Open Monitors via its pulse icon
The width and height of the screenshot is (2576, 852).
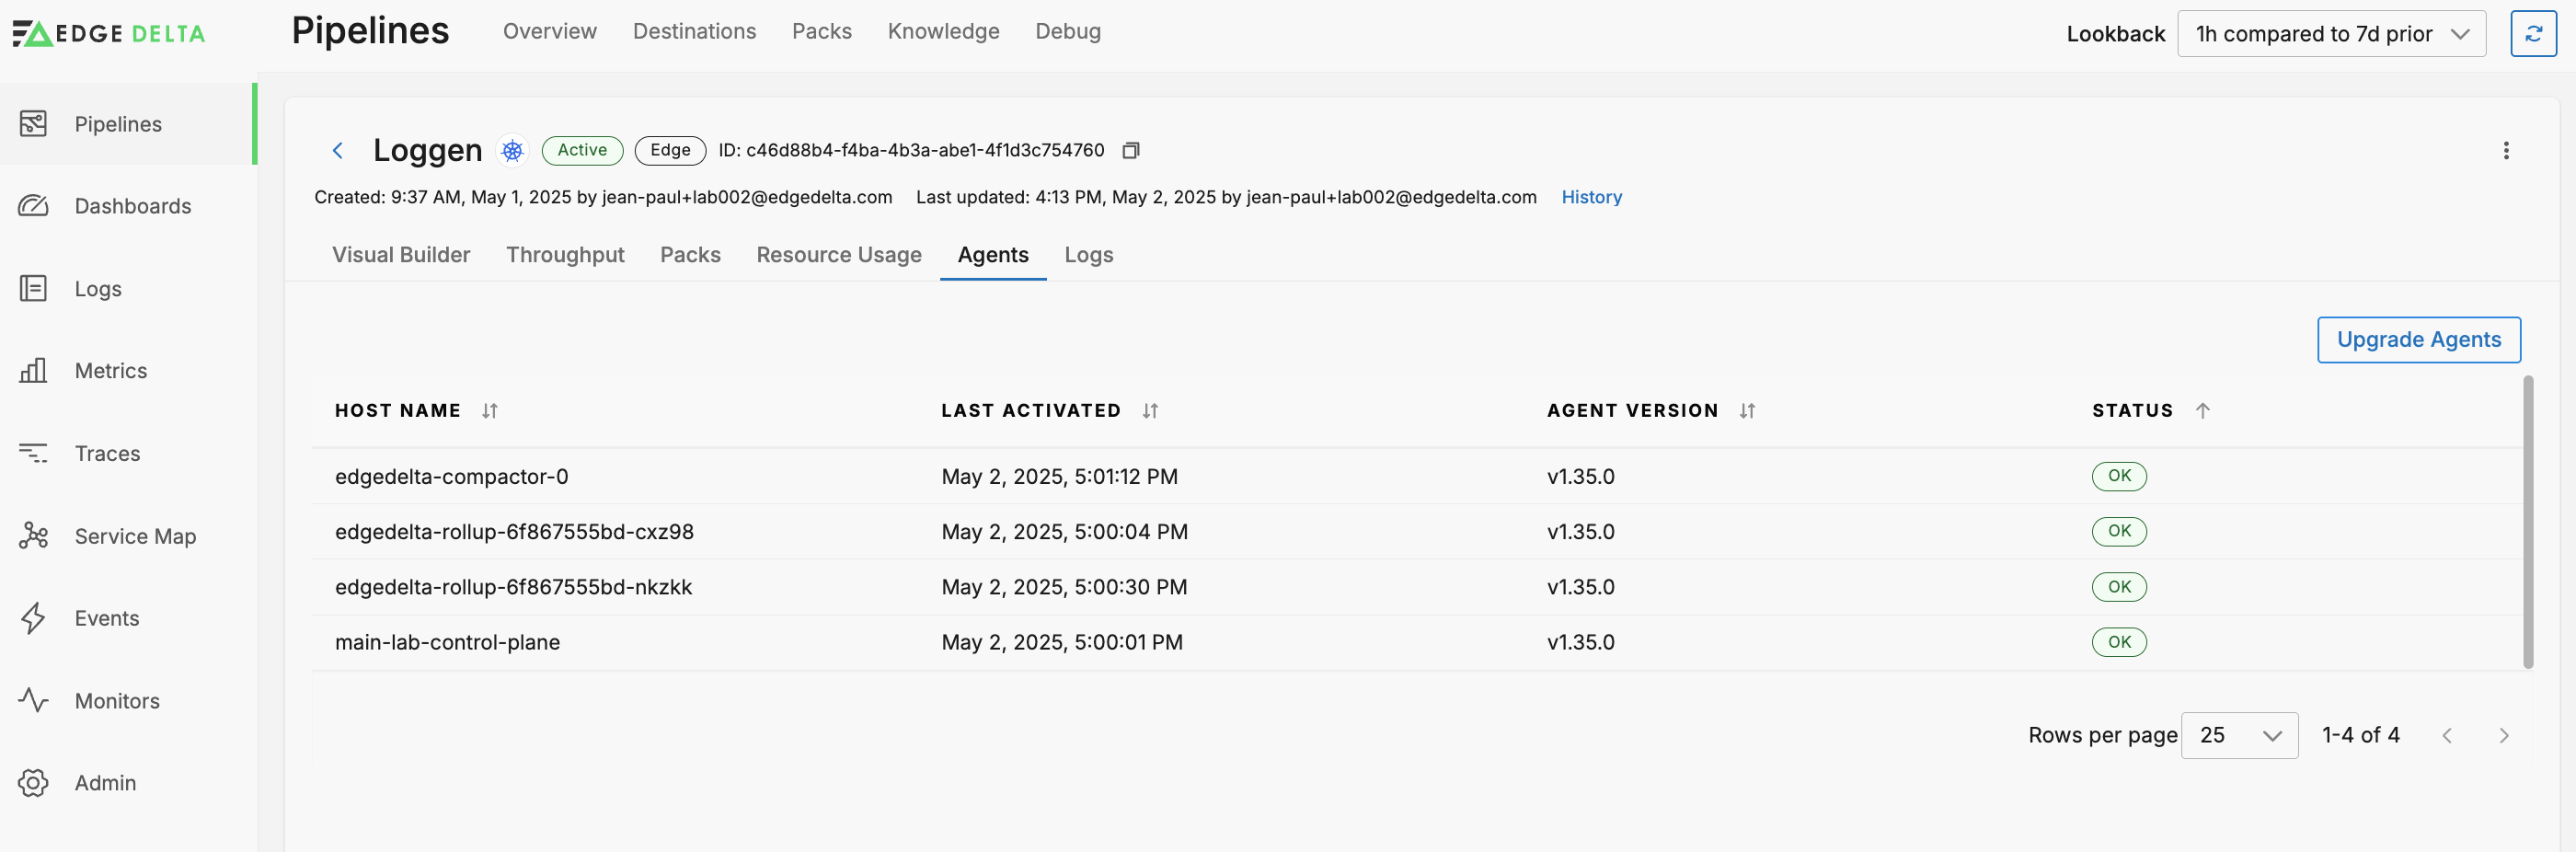click(x=33, y=701)
